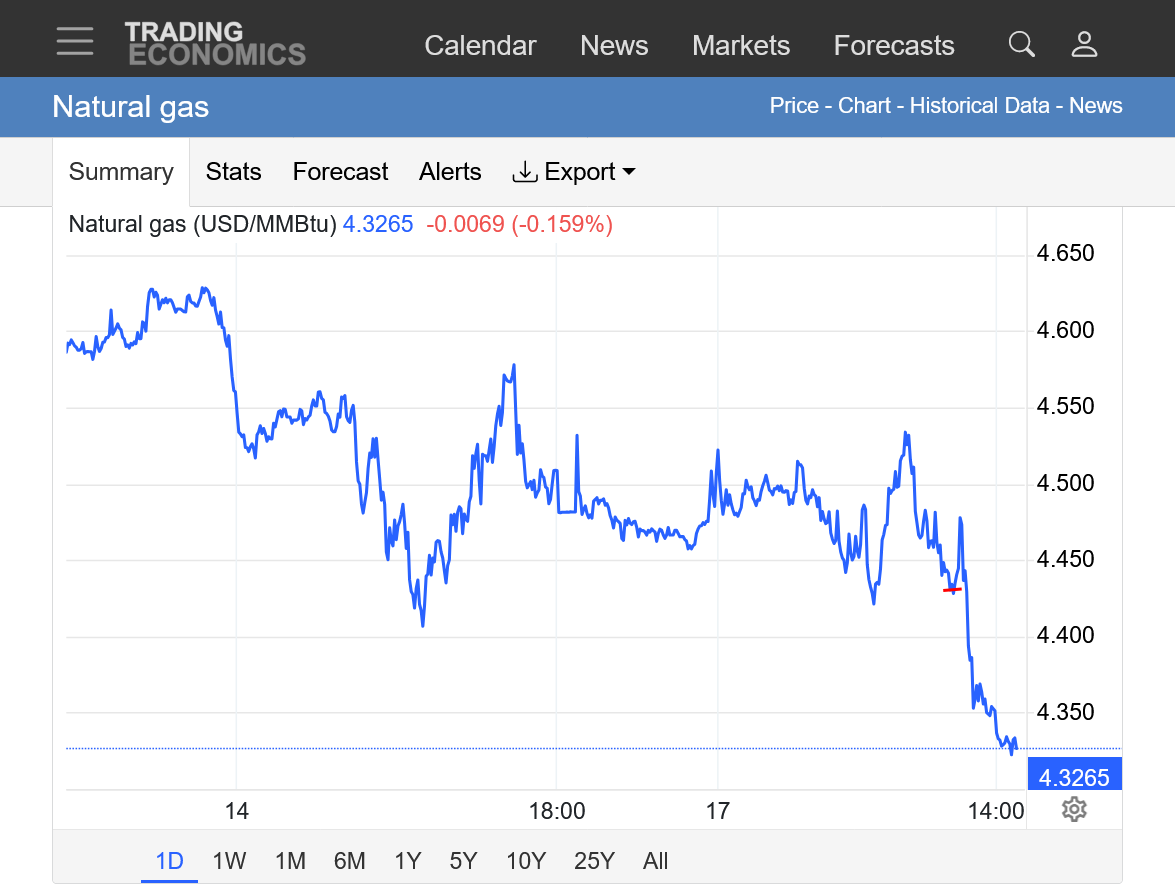Click the Historical Data link

click(979, 106)
